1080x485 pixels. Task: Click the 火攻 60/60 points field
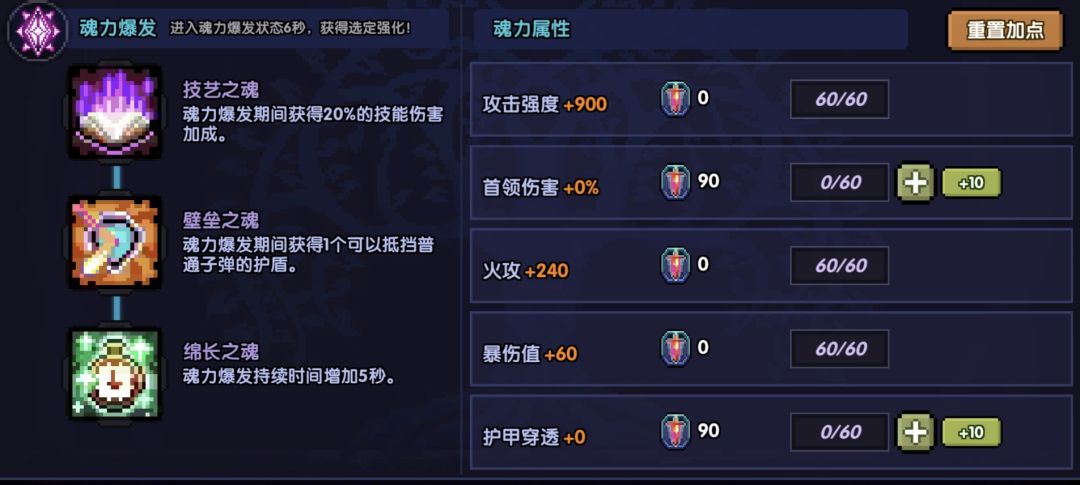pyautogui.click(x=840, y=266)
